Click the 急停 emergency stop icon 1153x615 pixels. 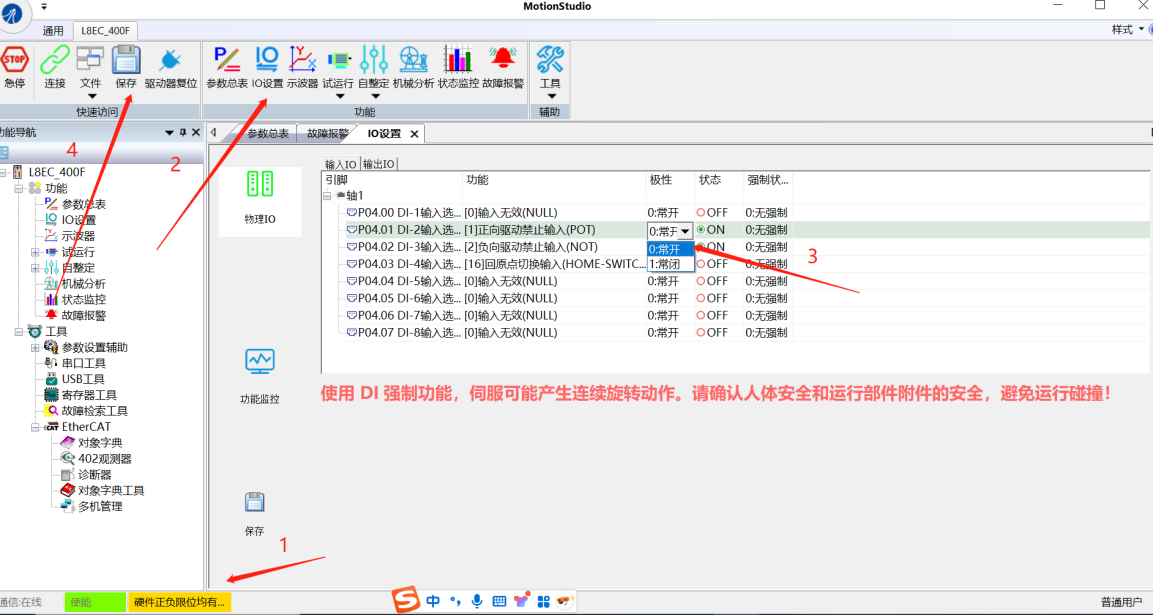tap(14, 60)
